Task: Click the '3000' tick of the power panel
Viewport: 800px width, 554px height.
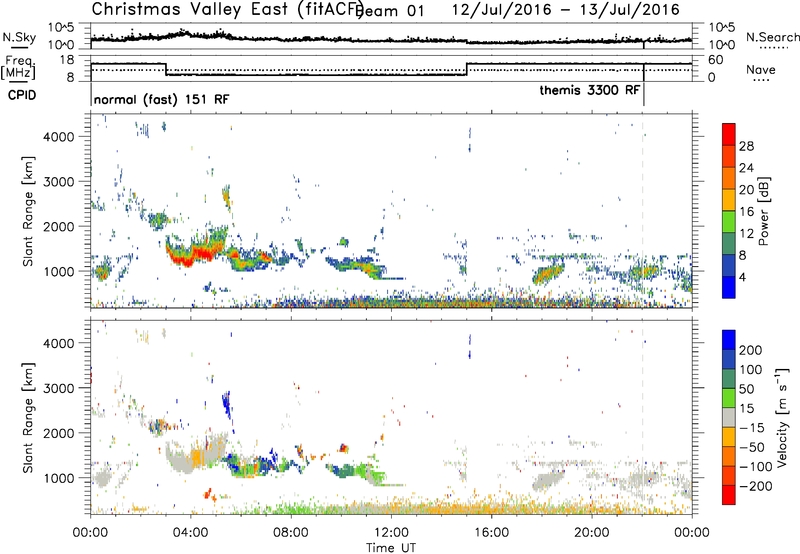Action: tap(58, 182)
